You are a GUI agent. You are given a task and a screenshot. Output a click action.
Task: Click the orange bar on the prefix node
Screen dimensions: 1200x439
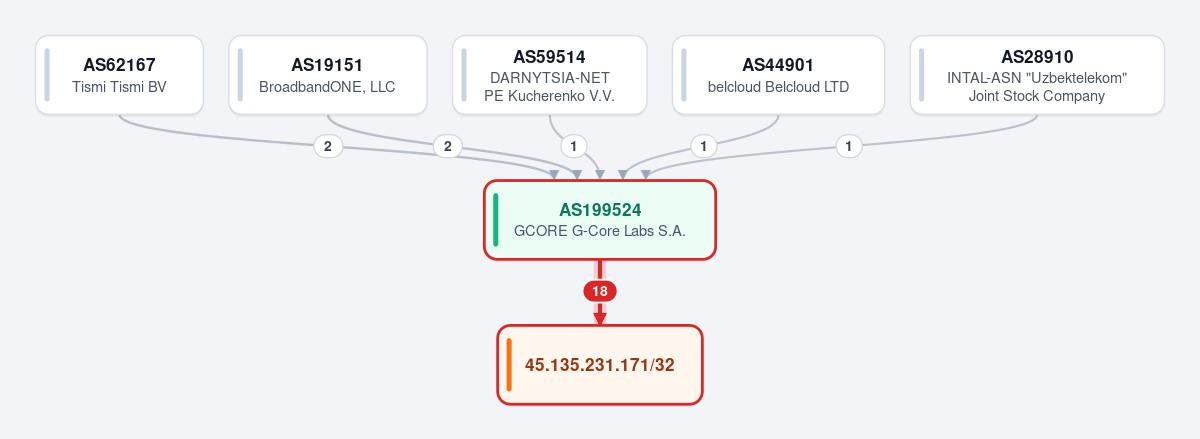[x=508, y=365]
